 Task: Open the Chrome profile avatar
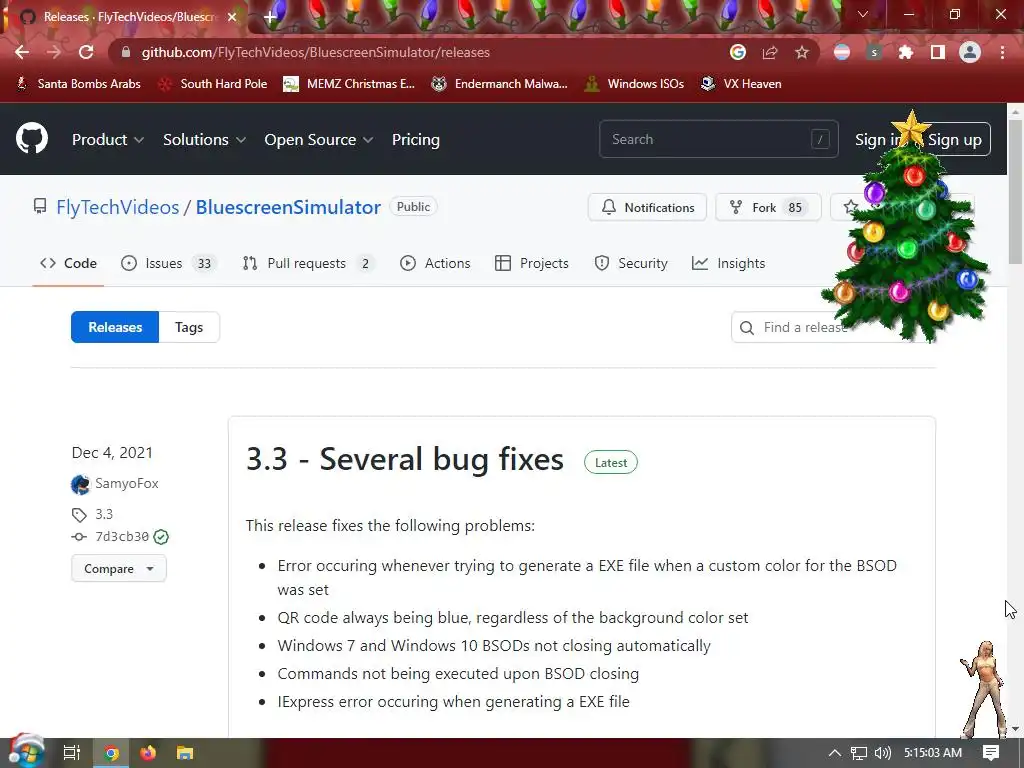(x=970, y=52)
